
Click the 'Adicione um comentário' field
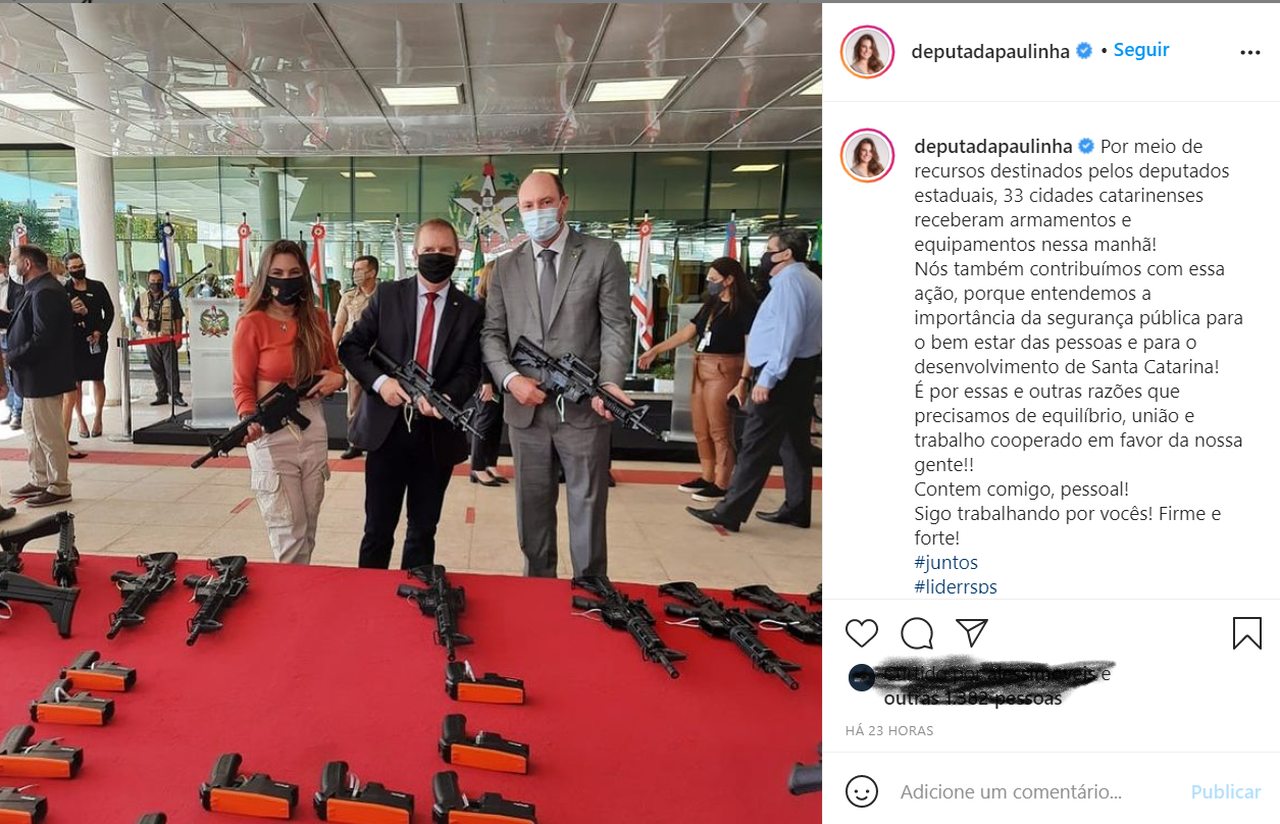coord(1035,792)
